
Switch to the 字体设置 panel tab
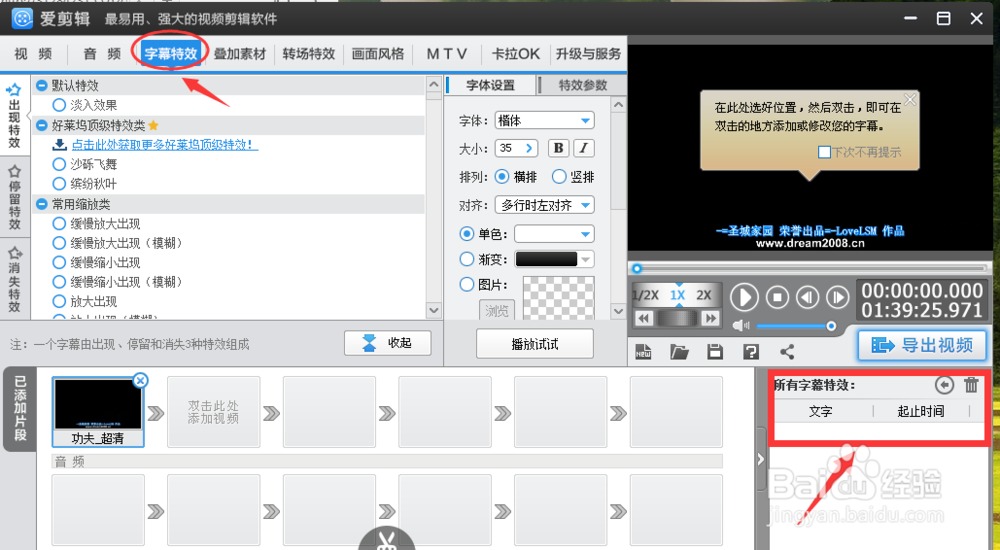[x=490, y=85]
